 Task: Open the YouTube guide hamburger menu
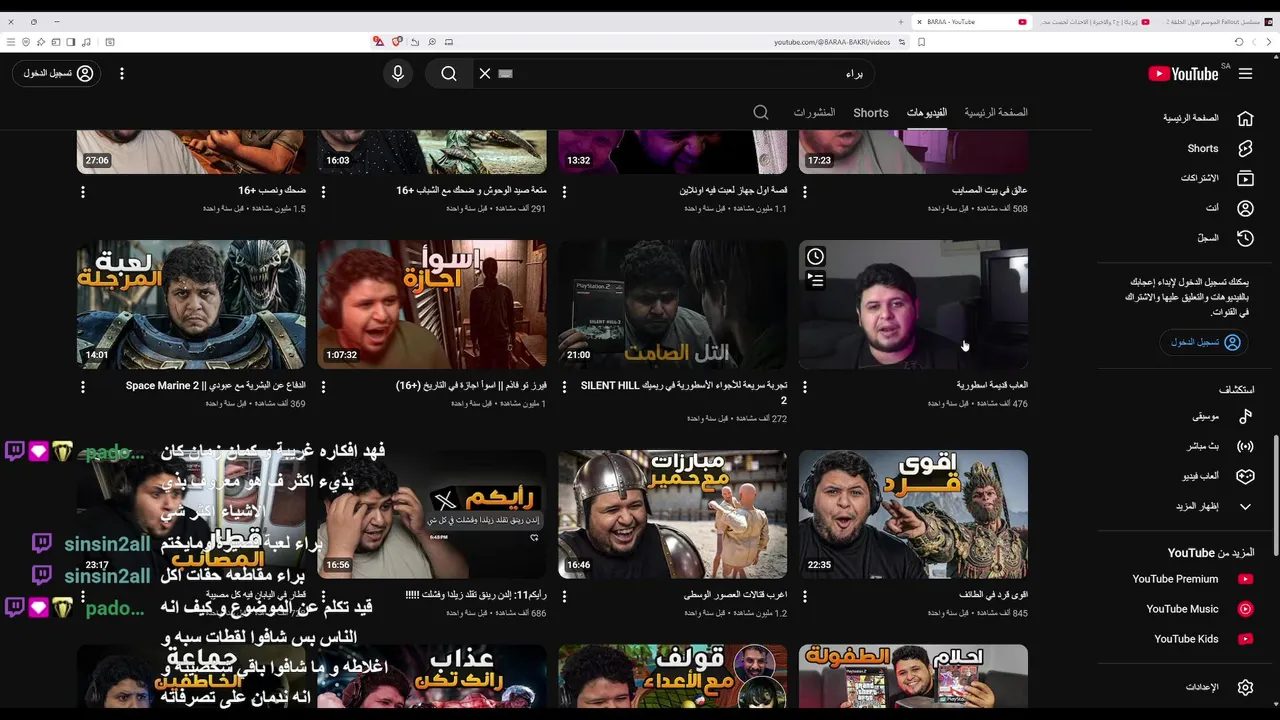1245,74
